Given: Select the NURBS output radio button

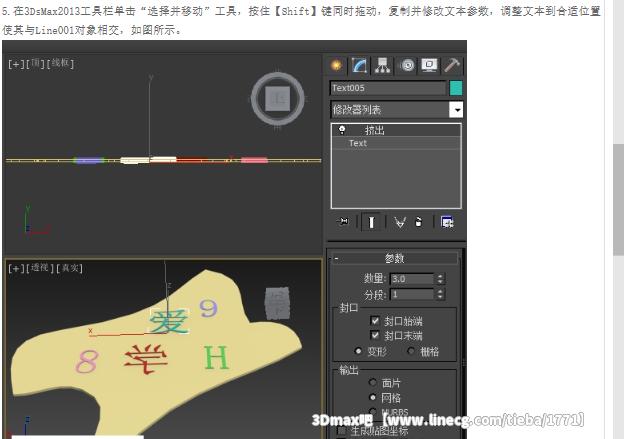Looking at the screenshot, I should (x=372, y=412).
